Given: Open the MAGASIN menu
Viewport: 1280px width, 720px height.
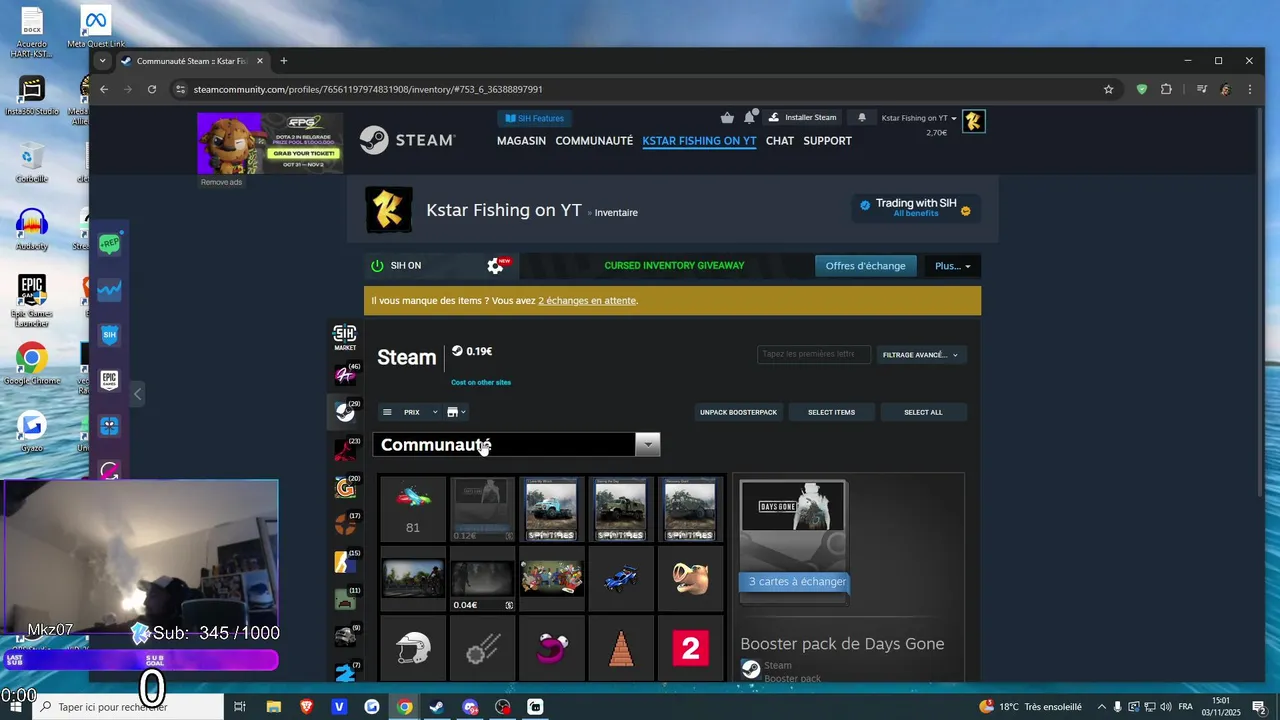Looking at the screenshot, I should 521,141.
